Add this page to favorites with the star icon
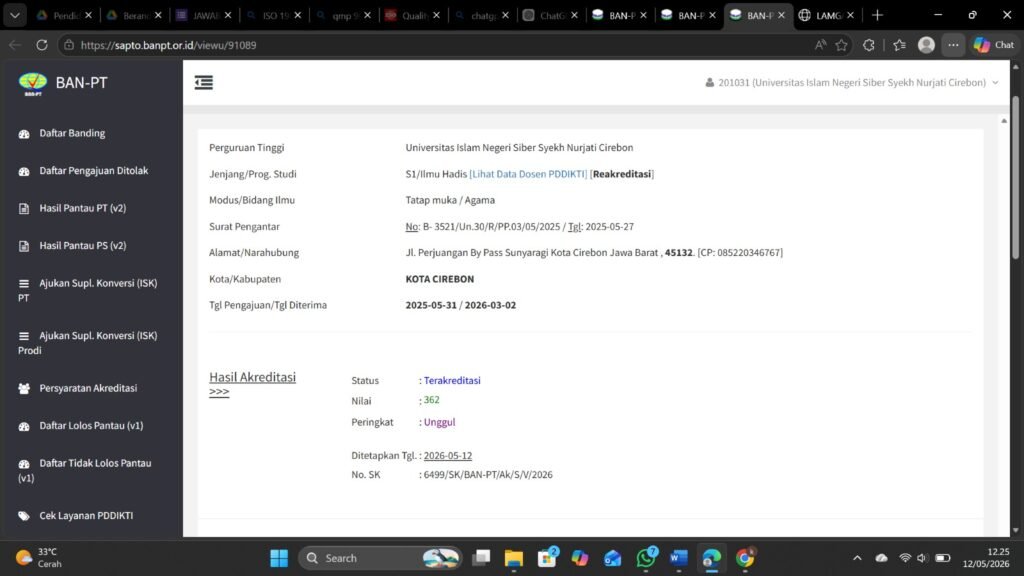Image resolution: width=1024 pixels, height=576 pixels. [x=842, y=45]
